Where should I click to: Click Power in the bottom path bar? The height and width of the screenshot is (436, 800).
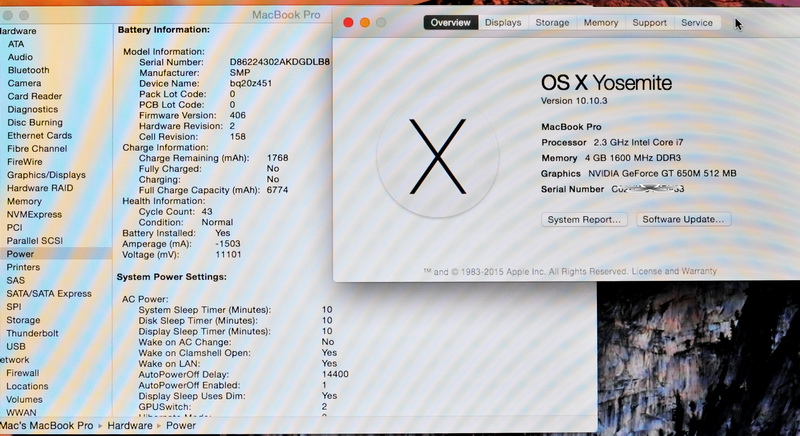(181, 425)
